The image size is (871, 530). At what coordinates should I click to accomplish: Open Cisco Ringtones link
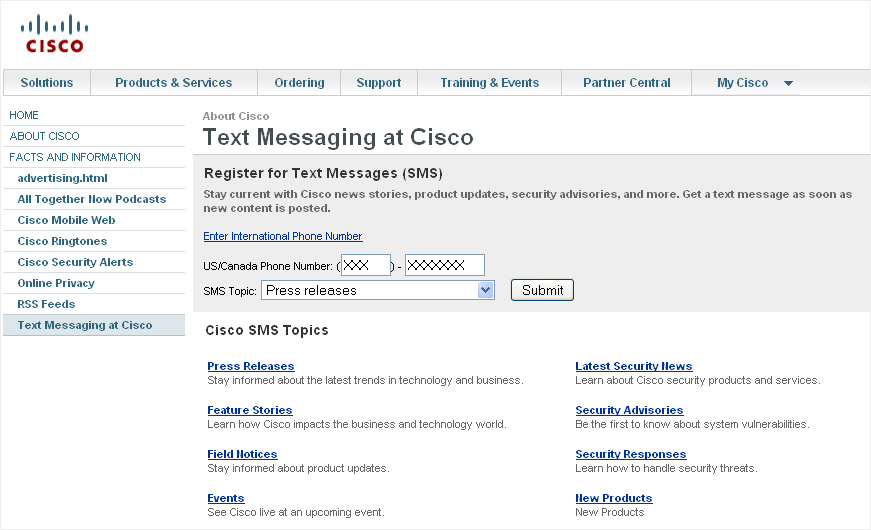click(x=62, y=241)
